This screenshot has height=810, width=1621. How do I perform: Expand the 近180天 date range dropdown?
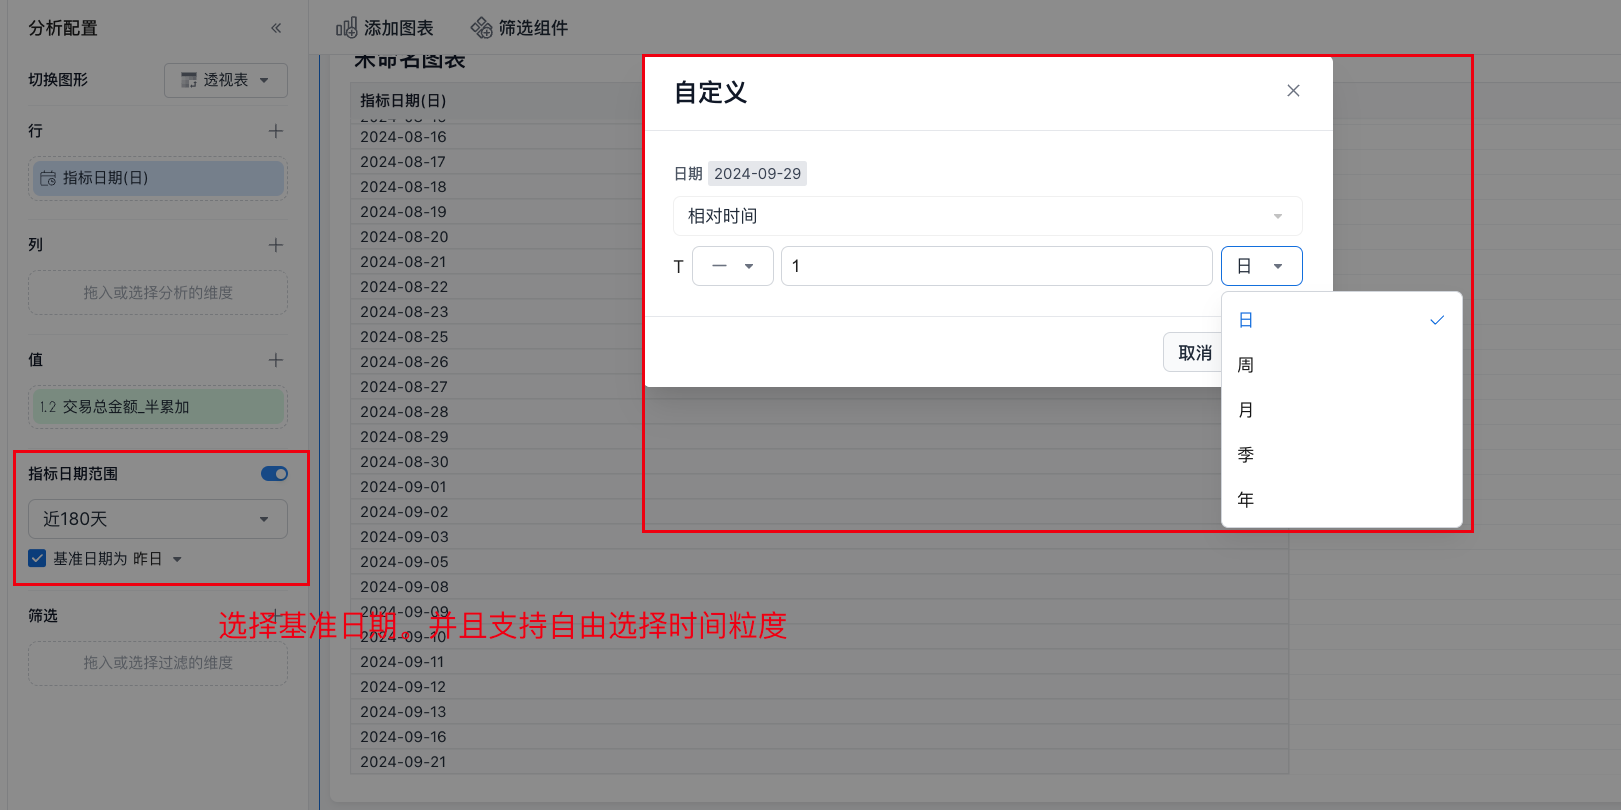pyautogui.click(x=158, y=519)
